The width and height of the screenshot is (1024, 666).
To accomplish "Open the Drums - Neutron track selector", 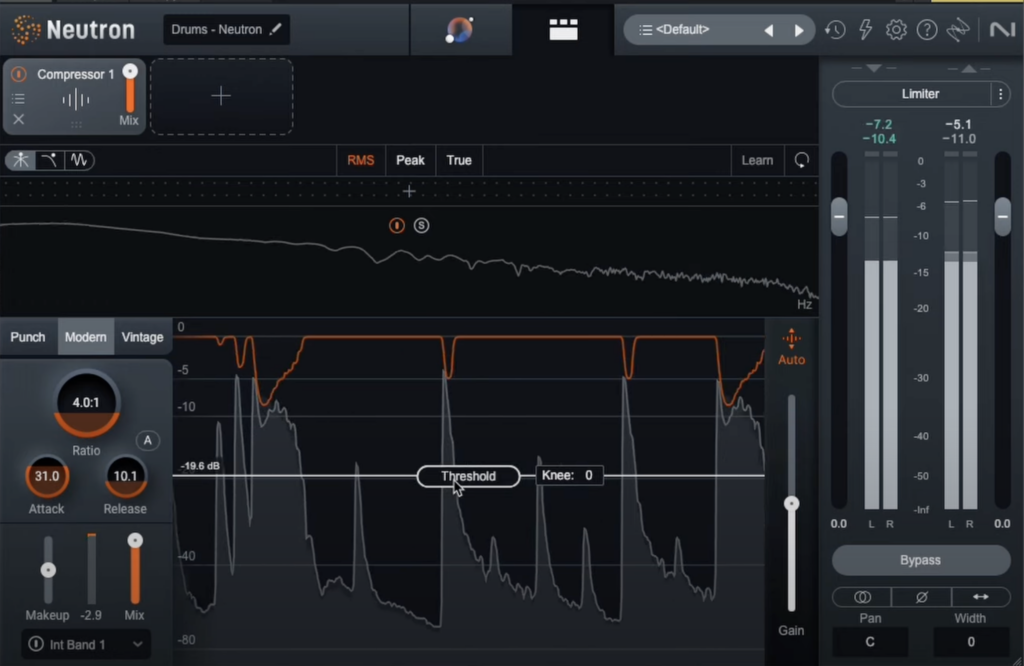I will pos(225,29).
